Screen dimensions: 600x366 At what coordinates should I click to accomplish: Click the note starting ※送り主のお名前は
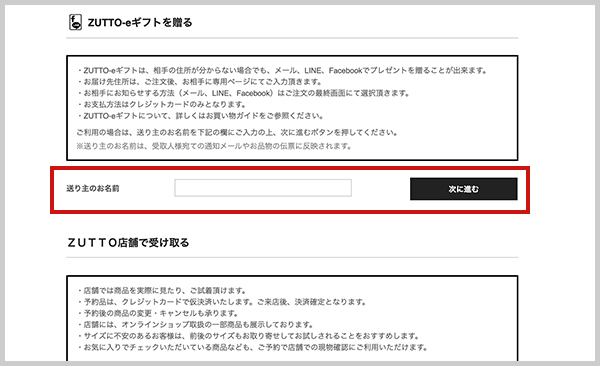214,146
